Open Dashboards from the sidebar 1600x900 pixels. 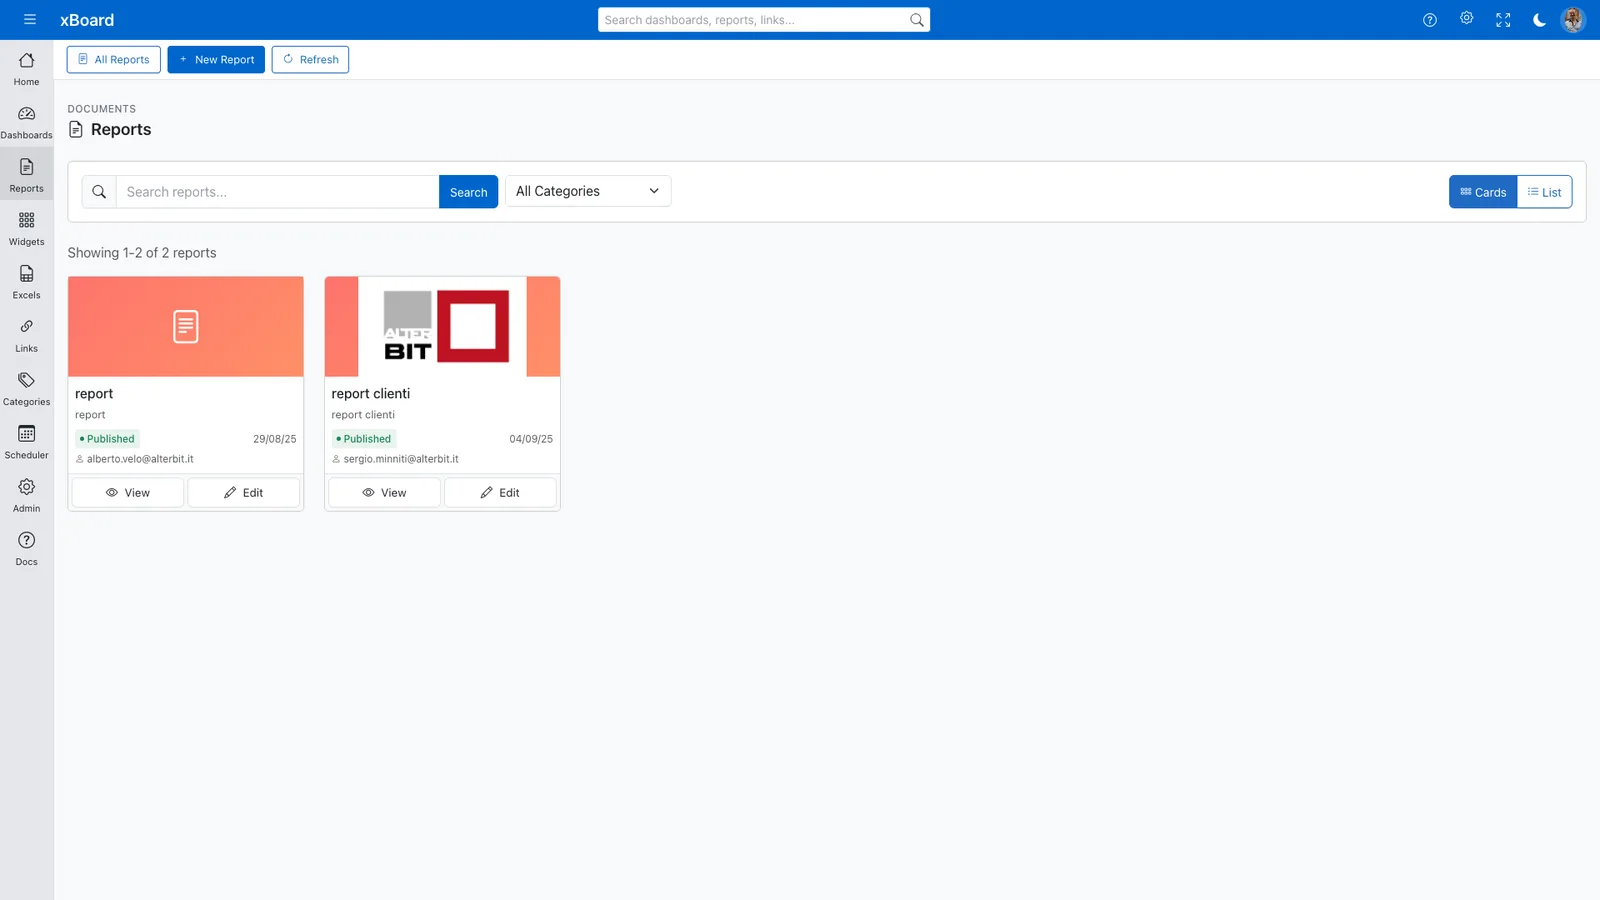coord(27,122)
